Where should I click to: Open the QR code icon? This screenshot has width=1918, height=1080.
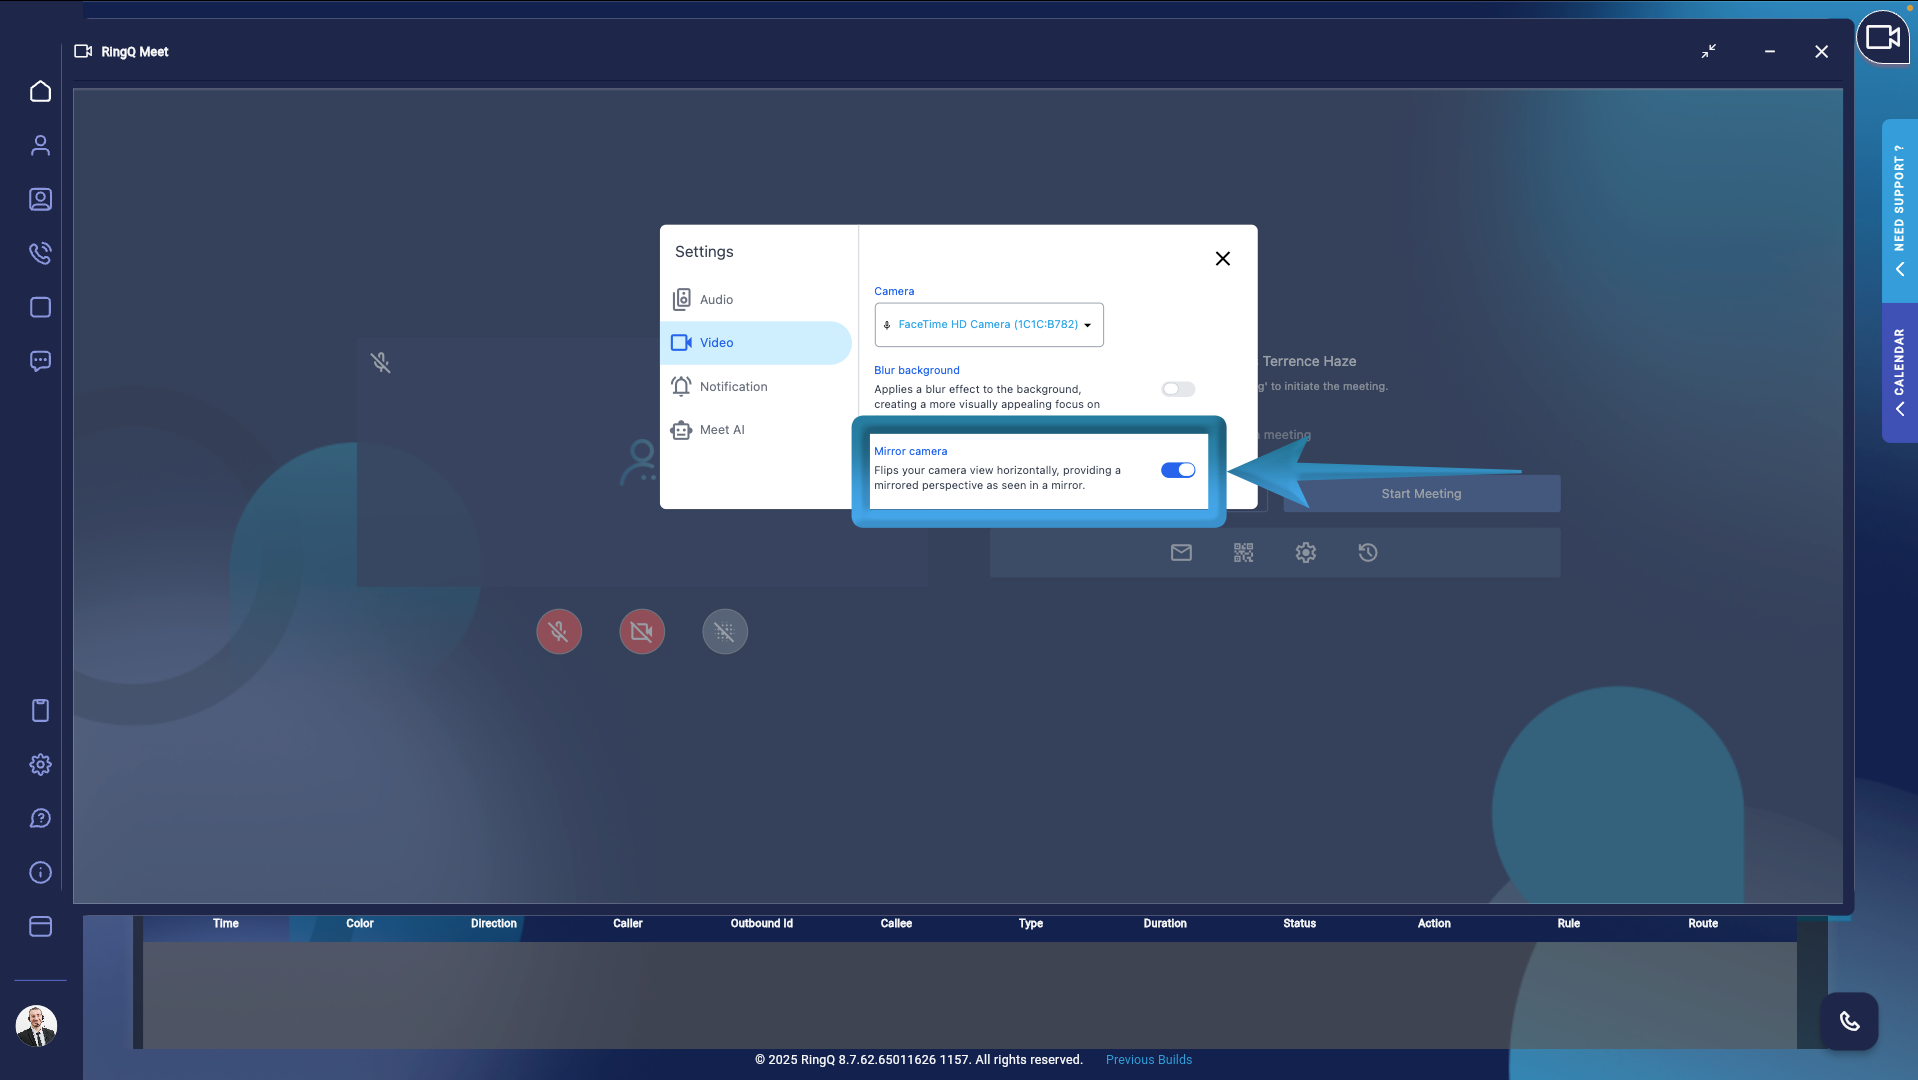tap(1243, 553)
